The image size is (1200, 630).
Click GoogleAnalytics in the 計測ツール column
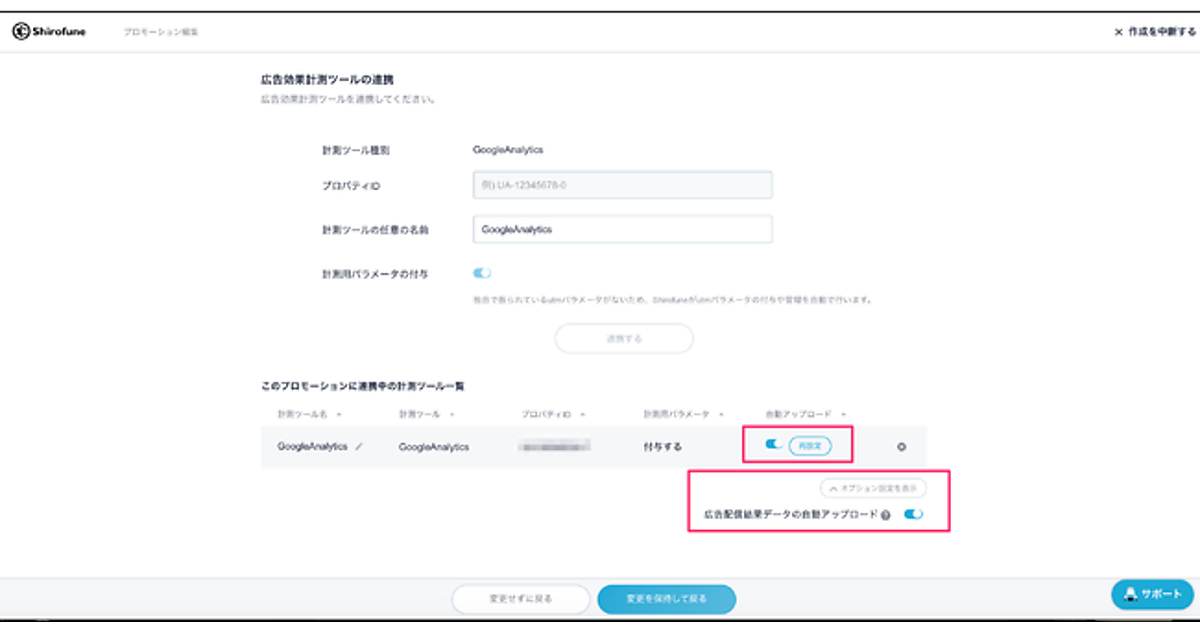434,447
